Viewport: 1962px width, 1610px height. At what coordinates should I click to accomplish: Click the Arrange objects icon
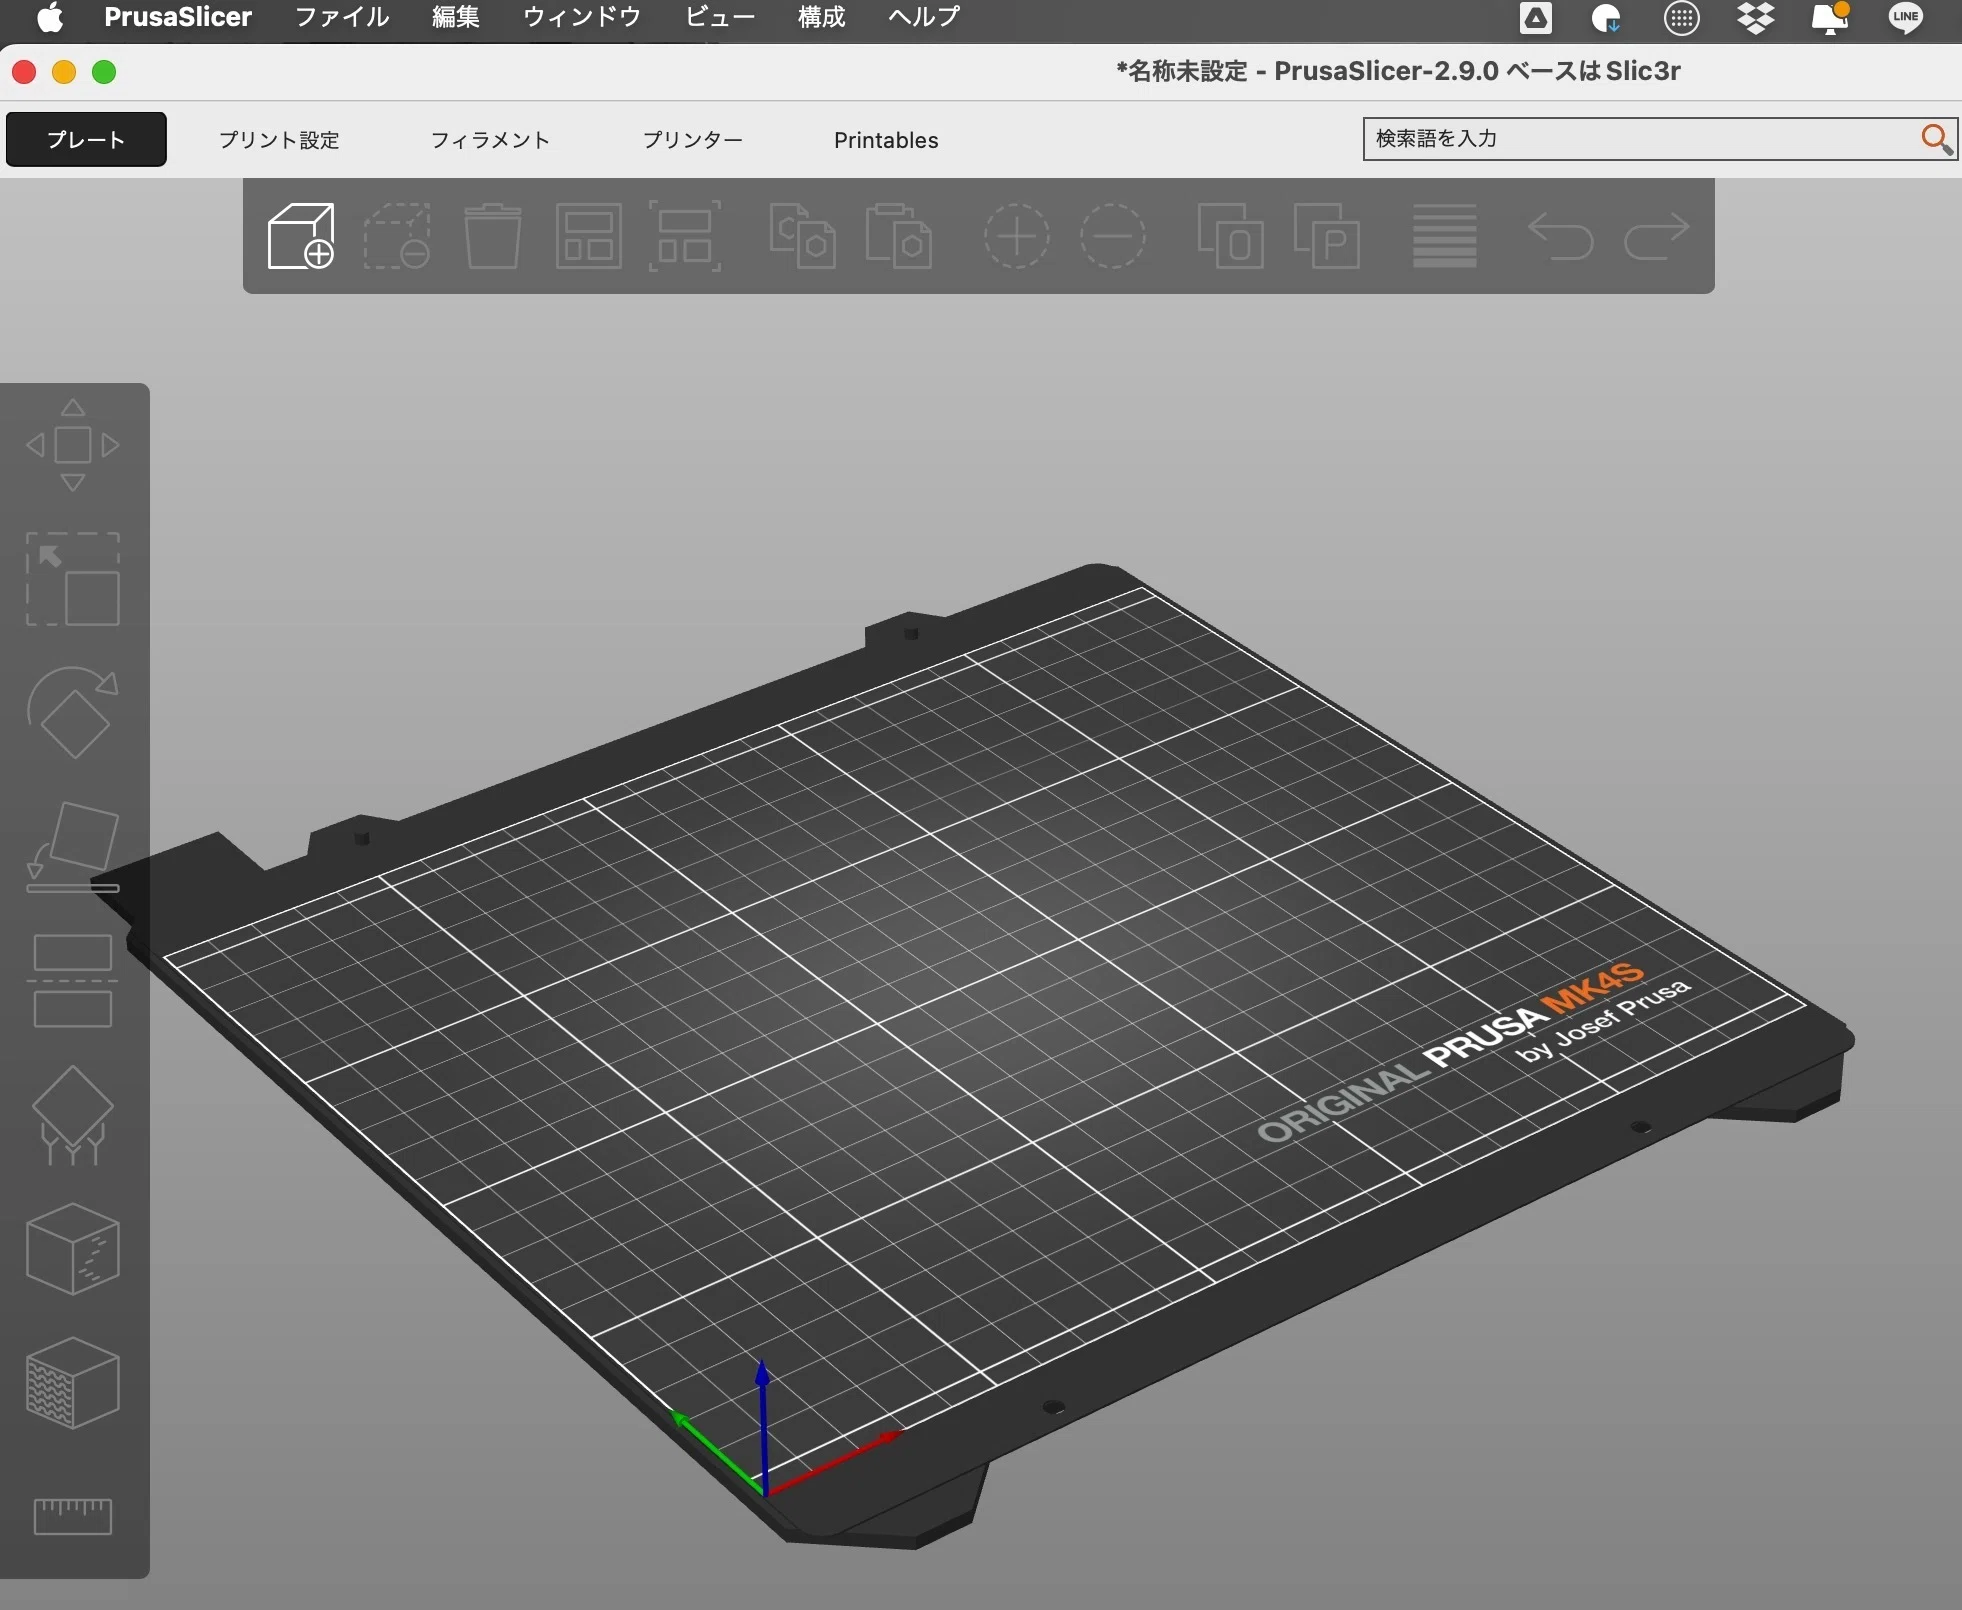pos(589,236)
